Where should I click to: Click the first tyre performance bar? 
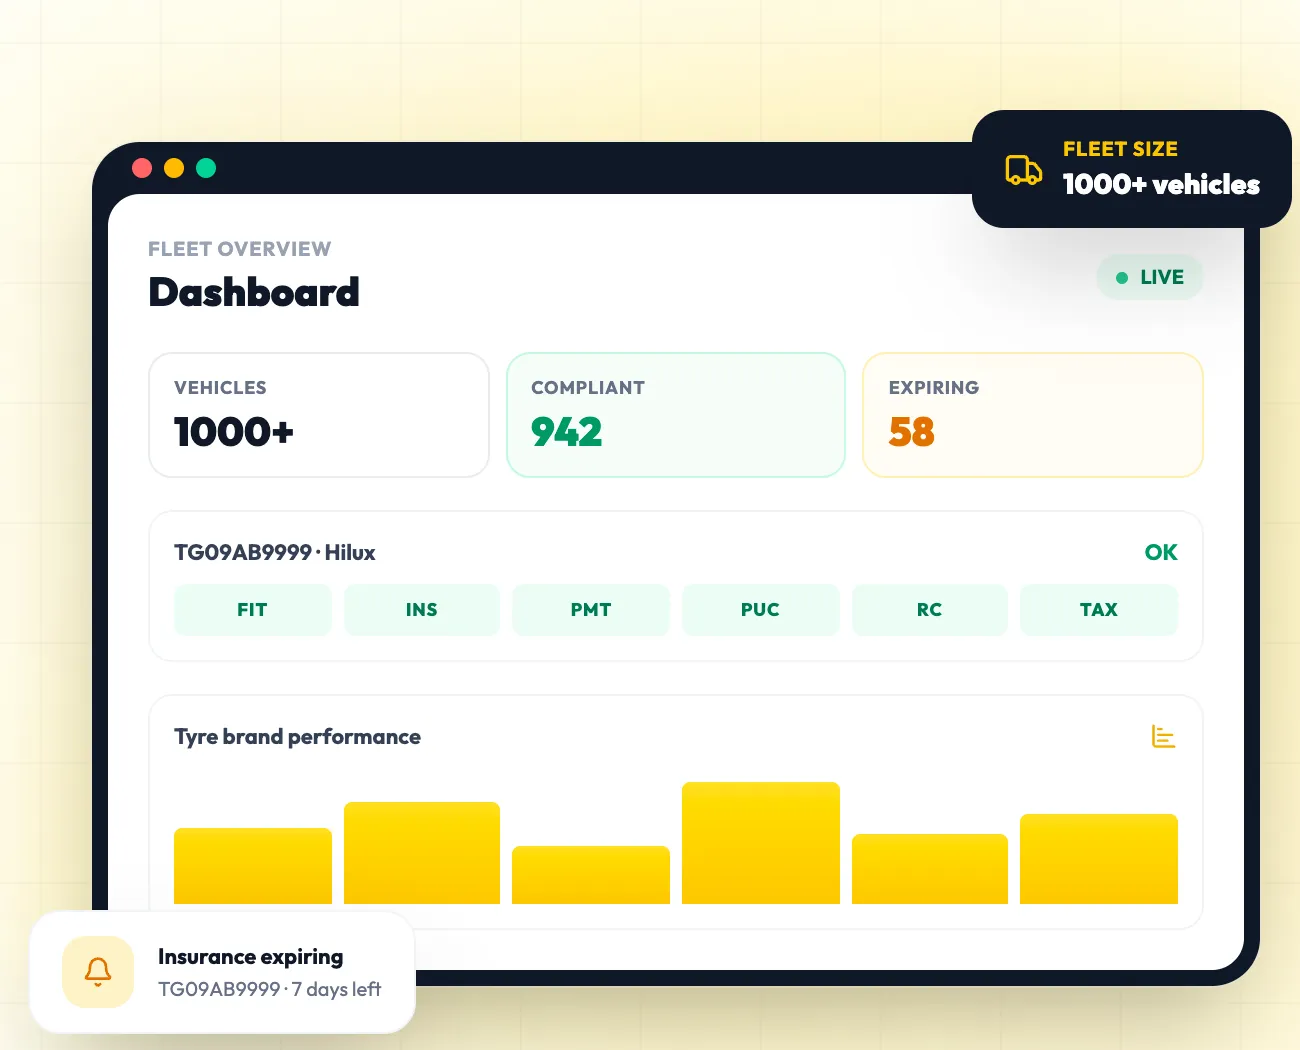pos(253,866)
